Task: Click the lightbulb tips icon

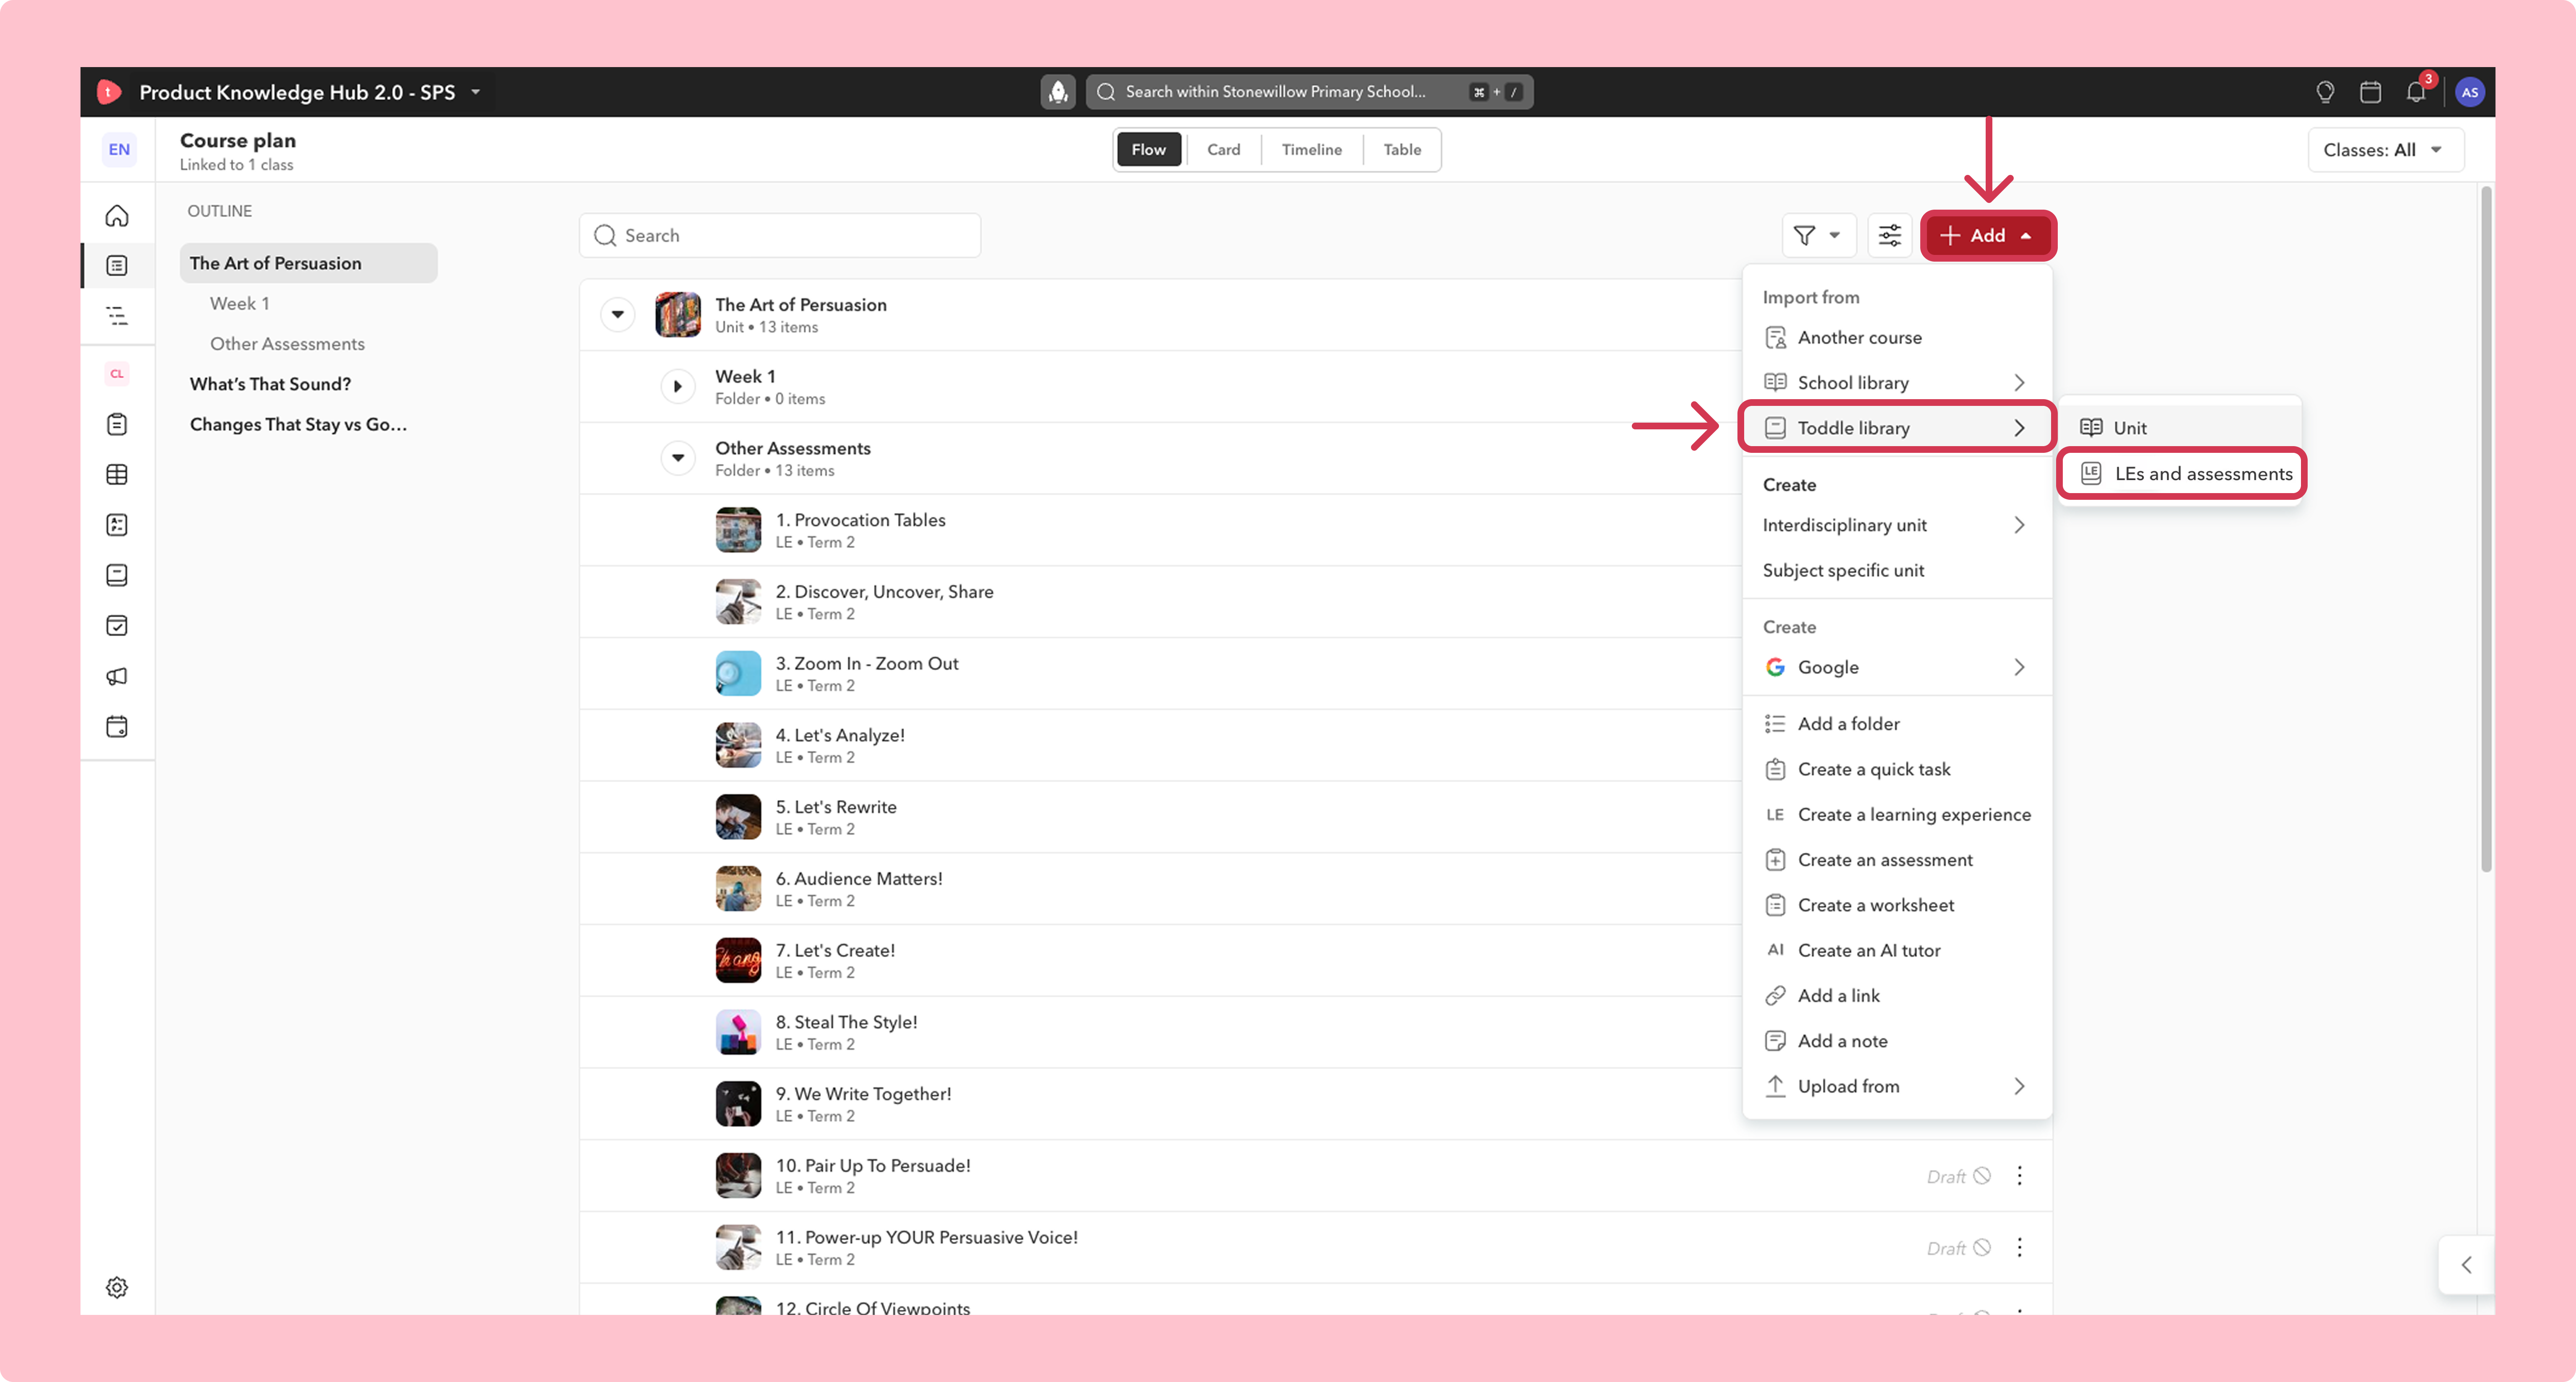Action: [x=2325, y=92]
